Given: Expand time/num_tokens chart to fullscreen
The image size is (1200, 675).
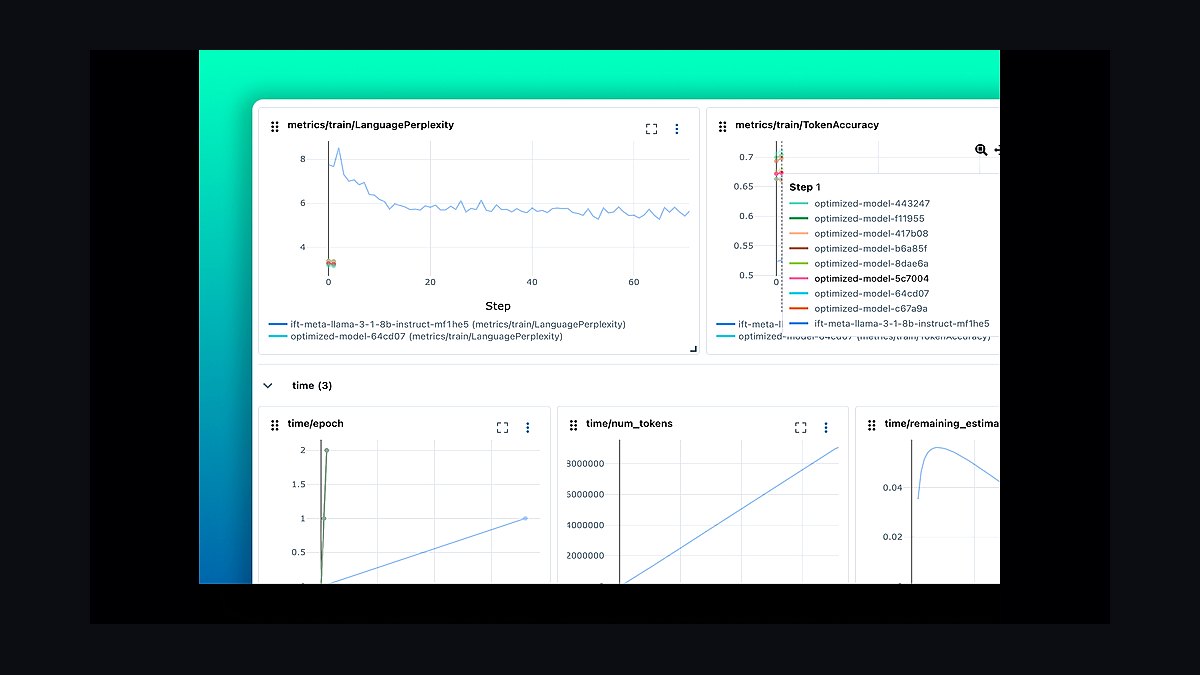Looking at the screenshot, I should pyautogui.click(x=800, y=427).
